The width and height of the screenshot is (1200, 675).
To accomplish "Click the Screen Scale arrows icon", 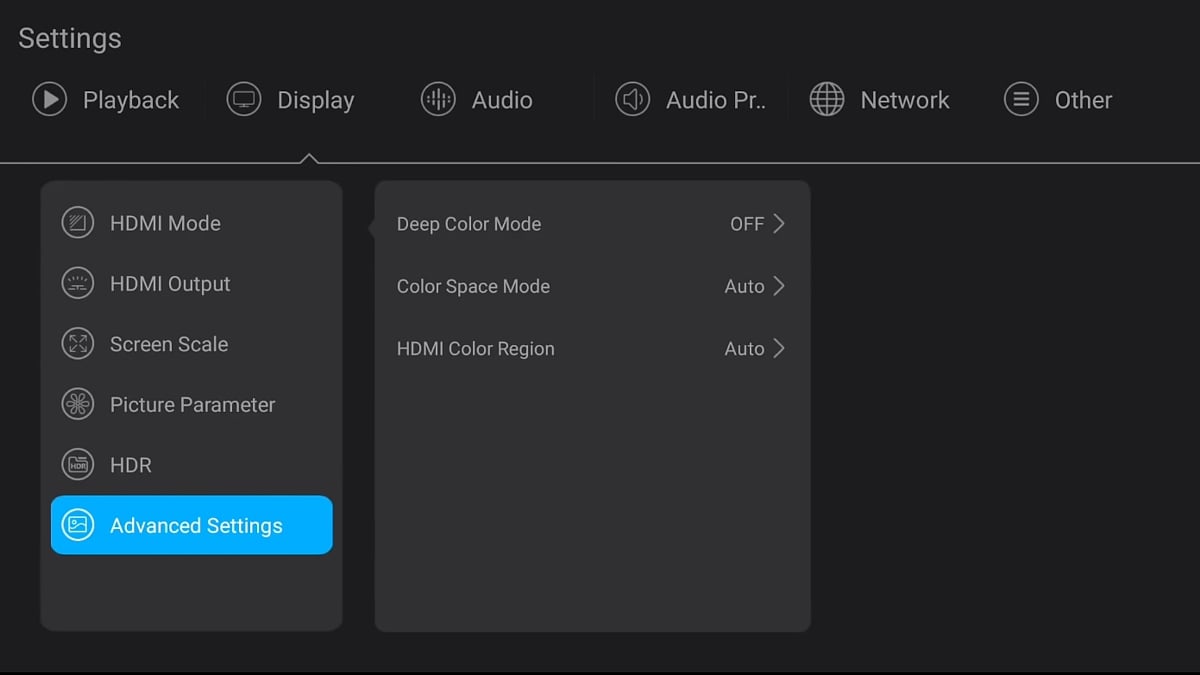I will pos(78,344).
